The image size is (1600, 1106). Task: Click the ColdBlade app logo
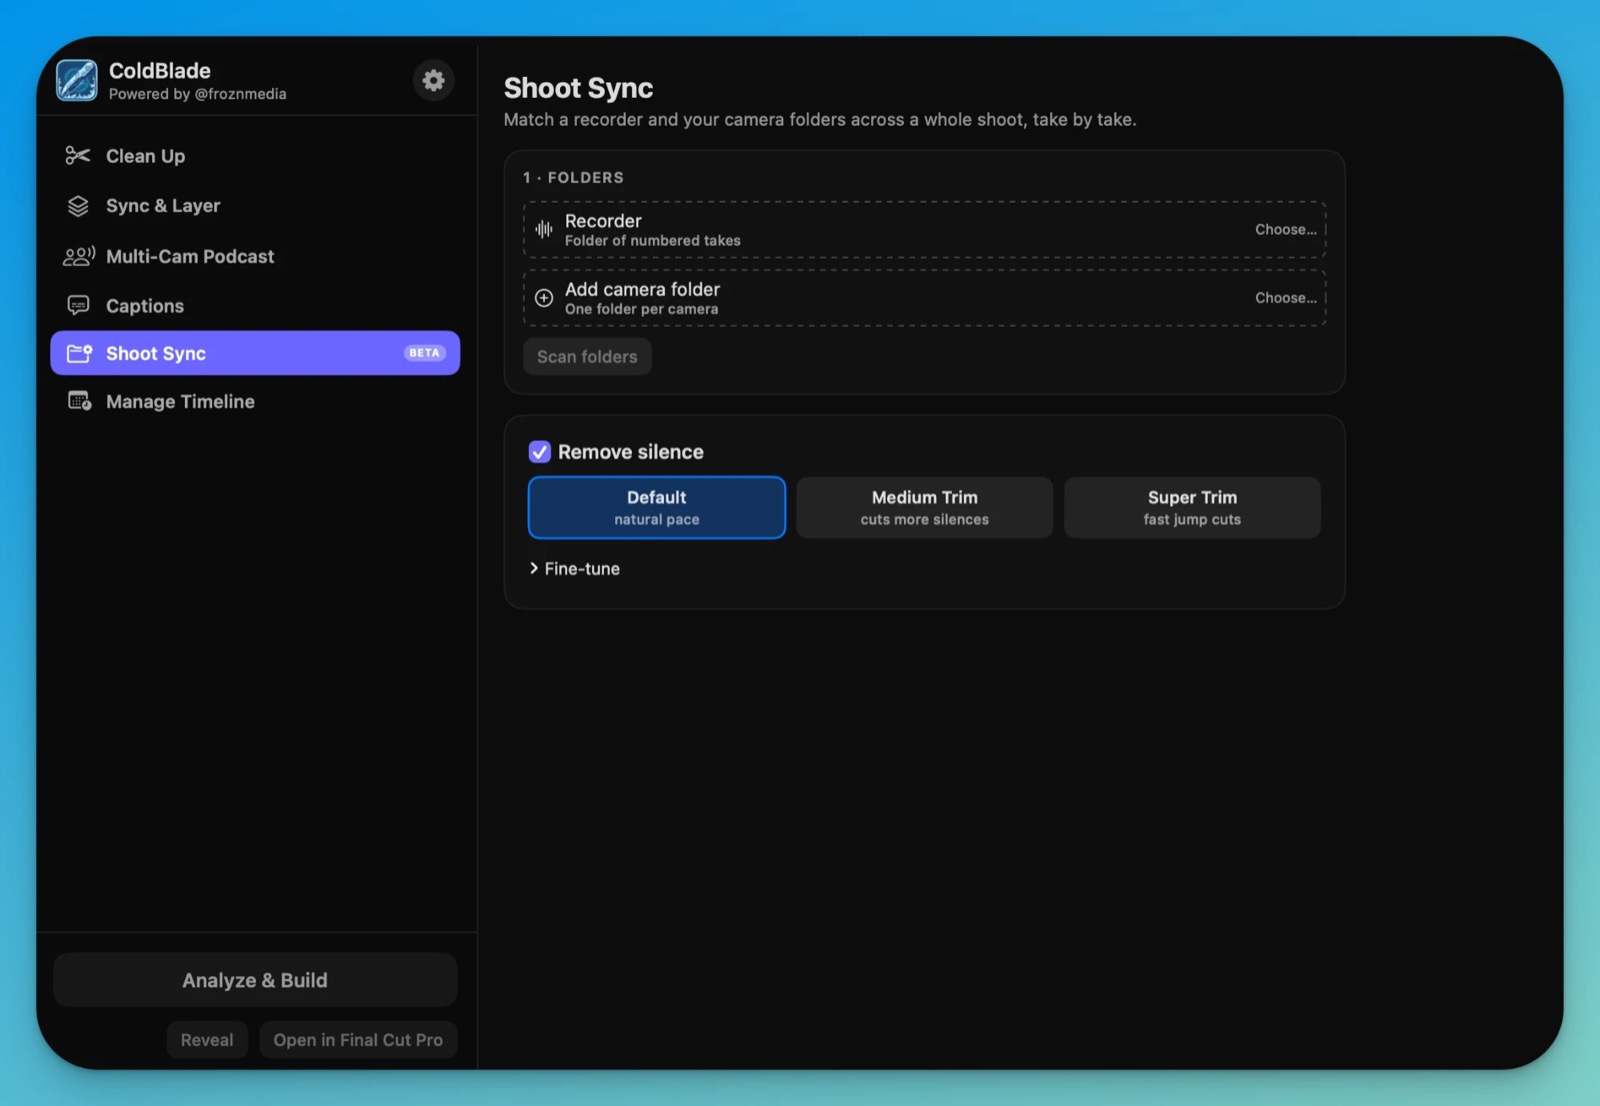(x=77, y=81)
